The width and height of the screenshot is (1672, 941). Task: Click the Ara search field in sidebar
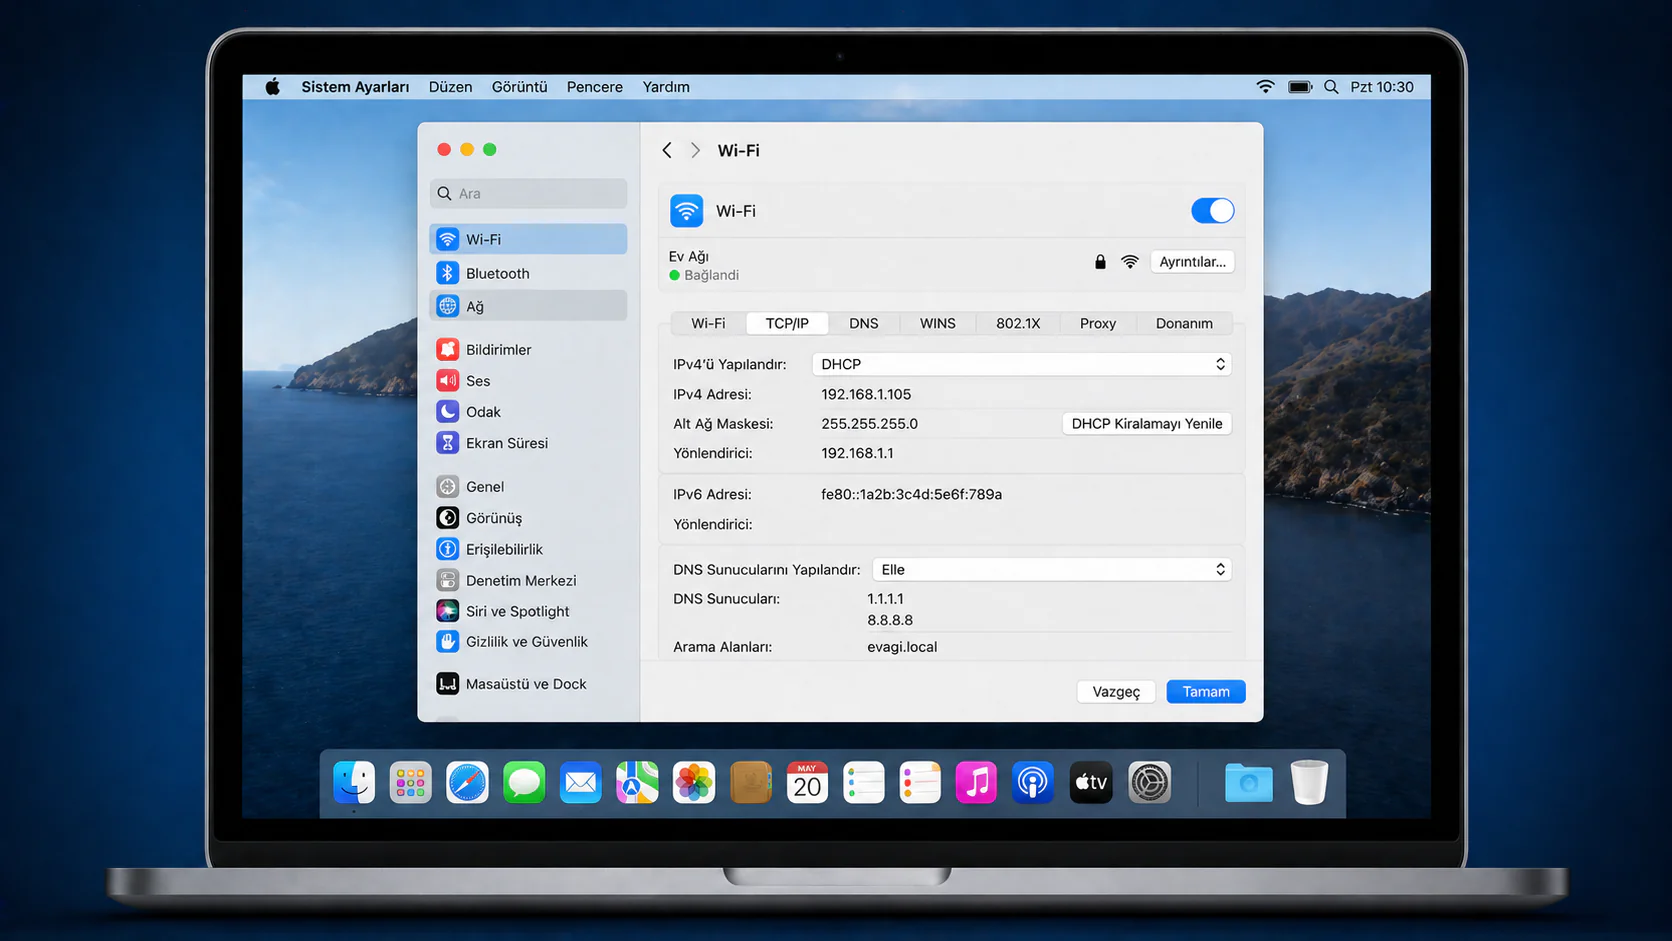[528, 193]
